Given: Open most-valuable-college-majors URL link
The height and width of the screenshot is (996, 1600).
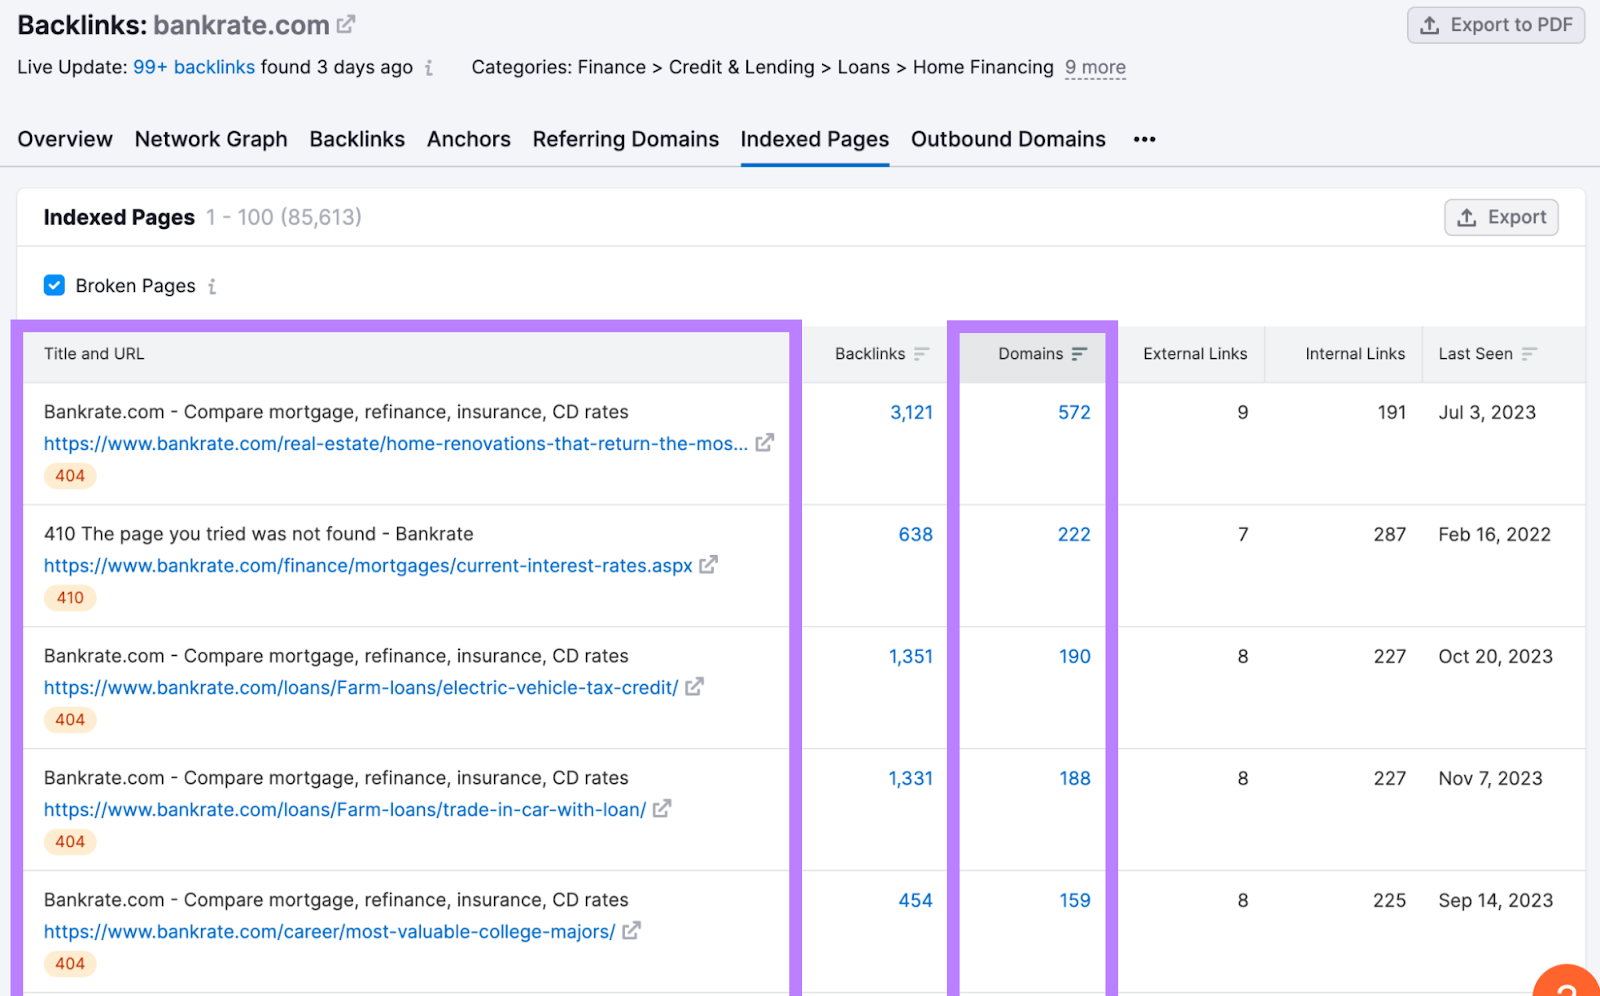Looking at the screenshot, I should (x=329, y=931).
